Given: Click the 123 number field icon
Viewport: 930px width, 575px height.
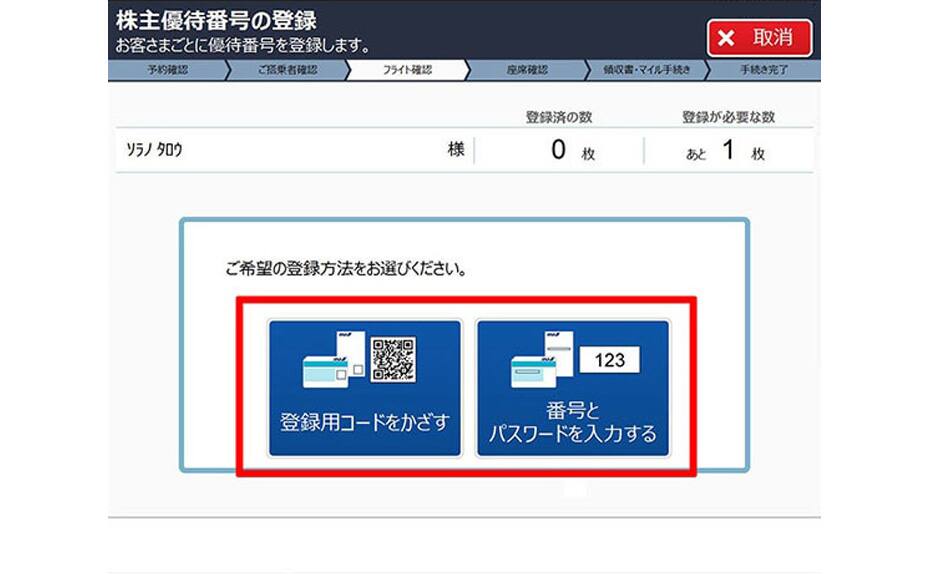Looking at the screenshot, I should click(610, 360).
